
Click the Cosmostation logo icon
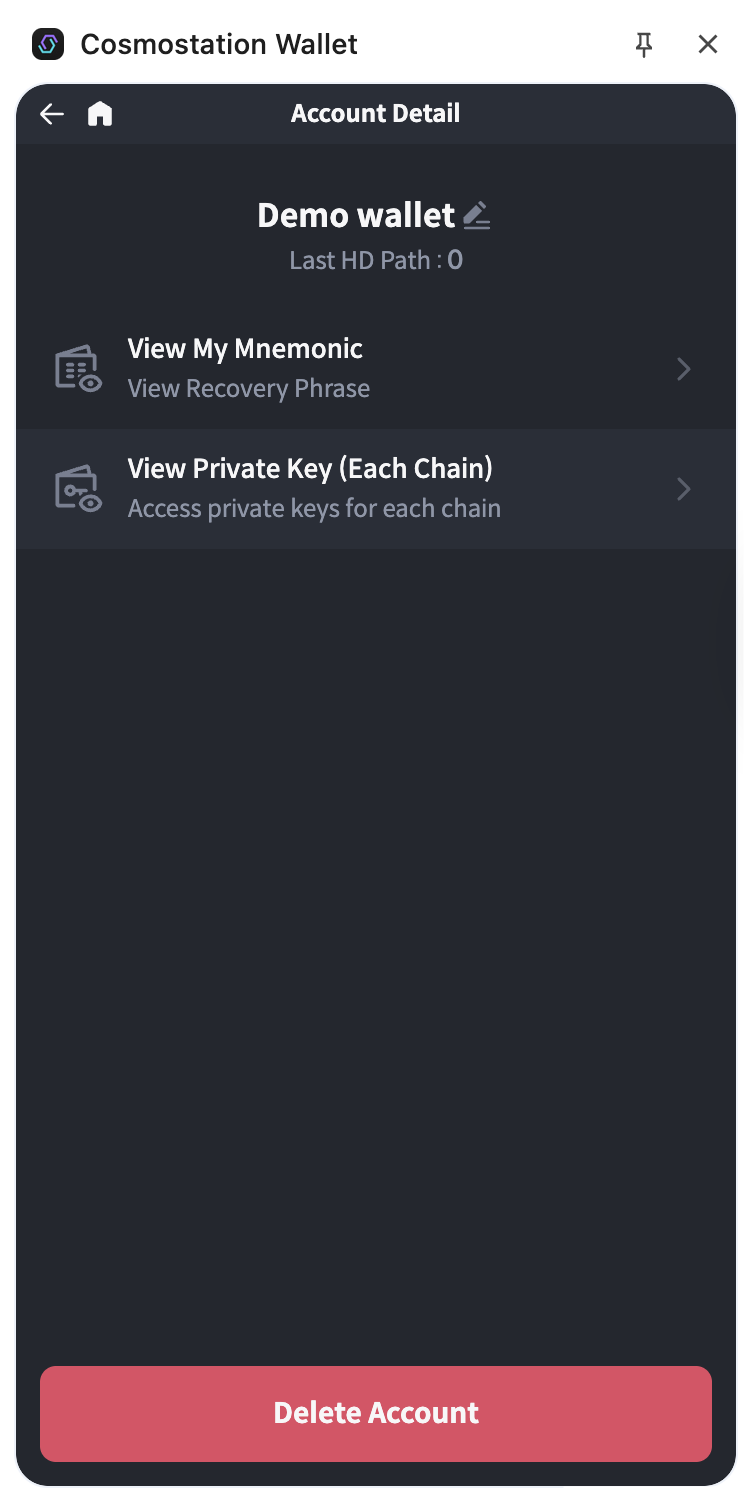click(48, 44)
